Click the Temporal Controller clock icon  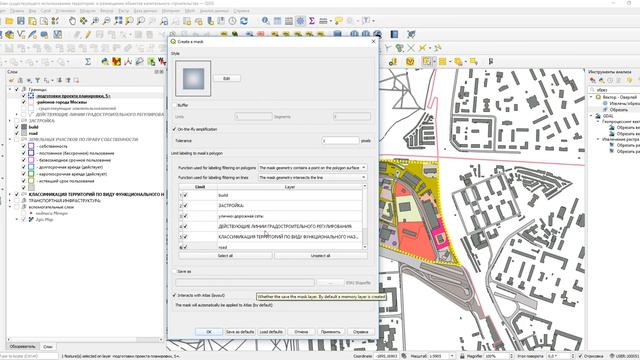point(233,21)
